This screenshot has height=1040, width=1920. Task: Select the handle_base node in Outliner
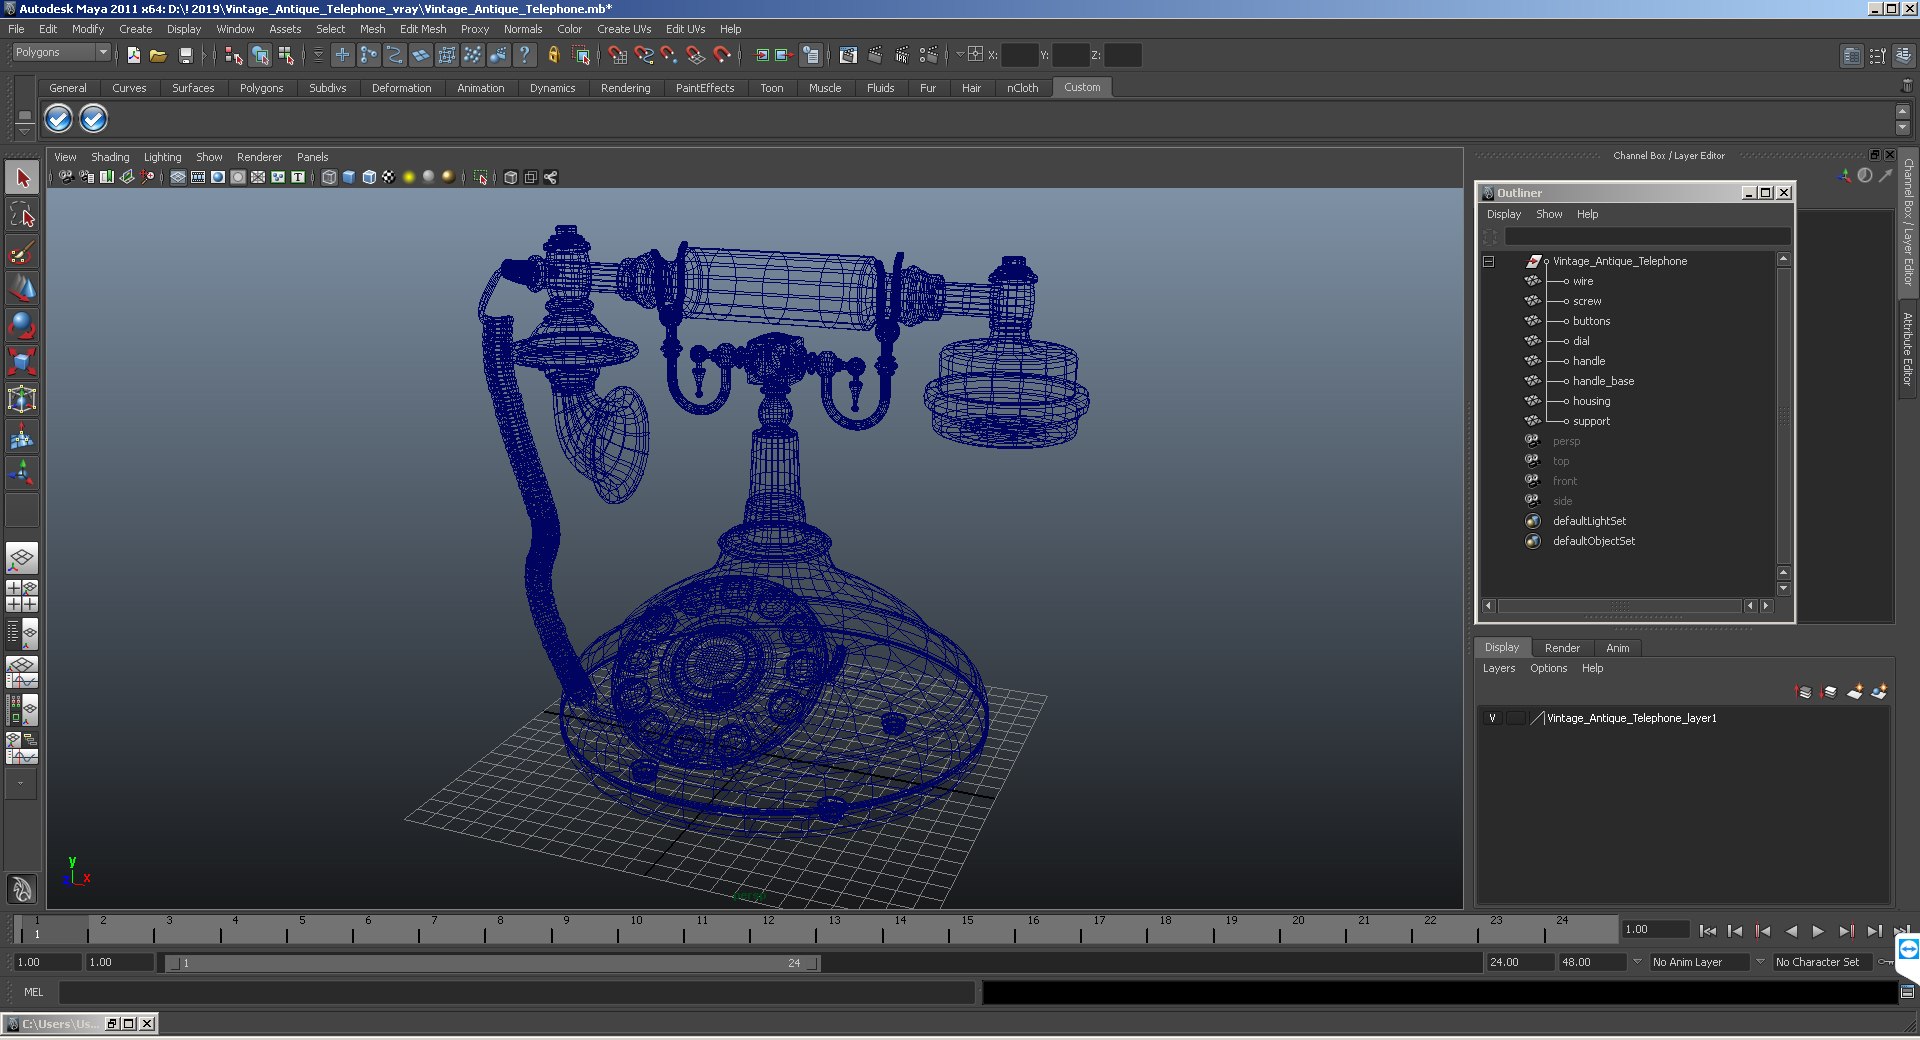point(1603,381)
